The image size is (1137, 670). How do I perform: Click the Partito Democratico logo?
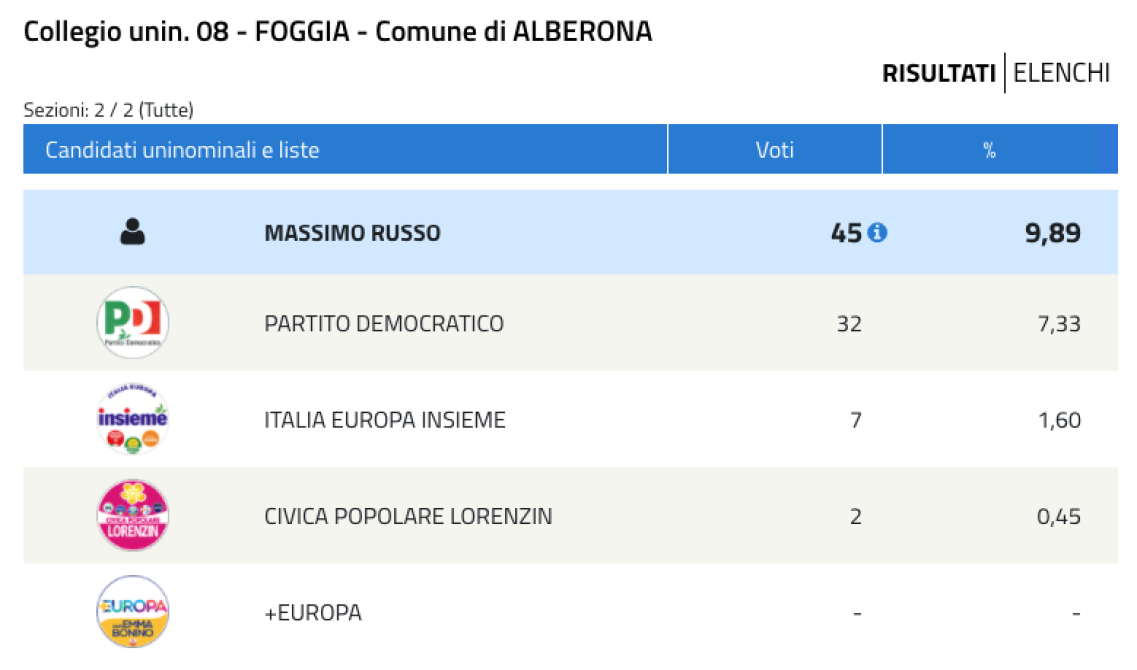coord(133,323)
